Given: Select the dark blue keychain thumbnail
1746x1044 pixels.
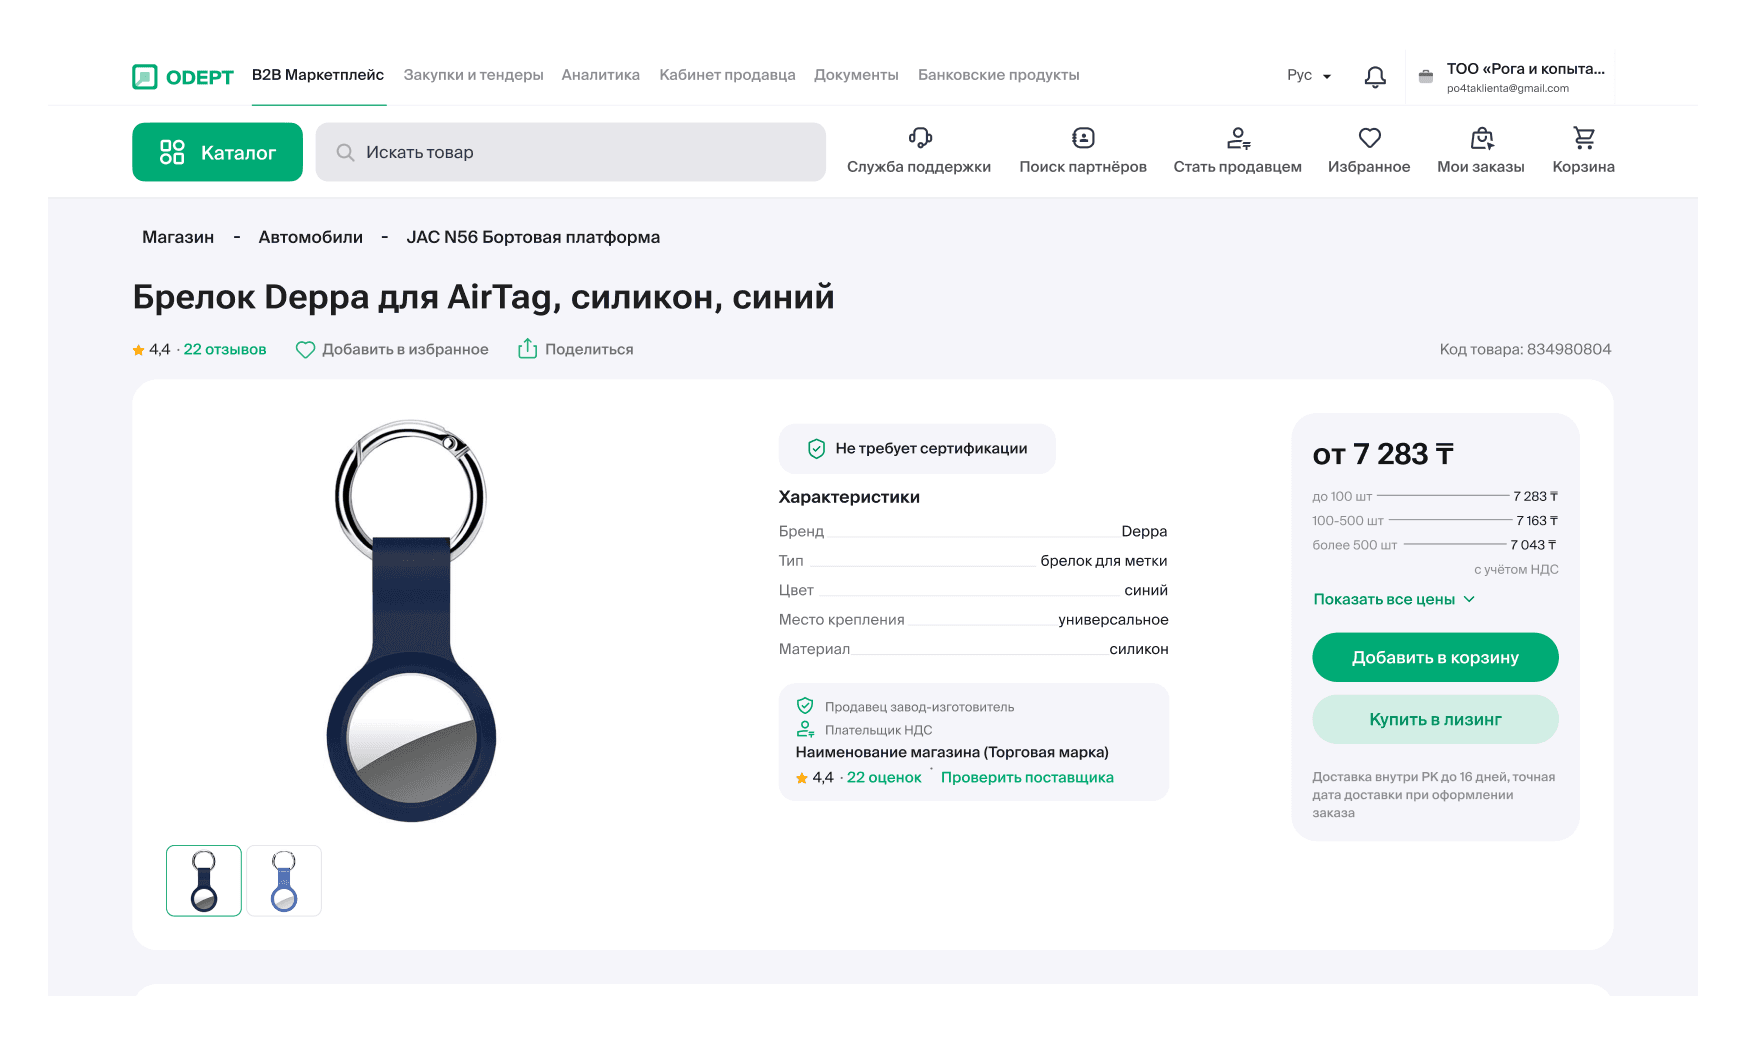Looking at the screenshot, I should coord(204,881).
